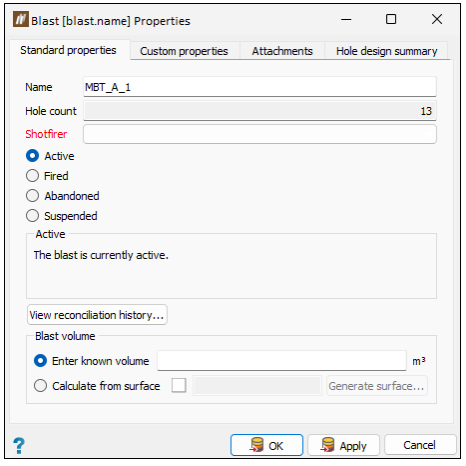466x466 pixels.
Task: Switch to the Custom properties tab
Action: point(184,51)
